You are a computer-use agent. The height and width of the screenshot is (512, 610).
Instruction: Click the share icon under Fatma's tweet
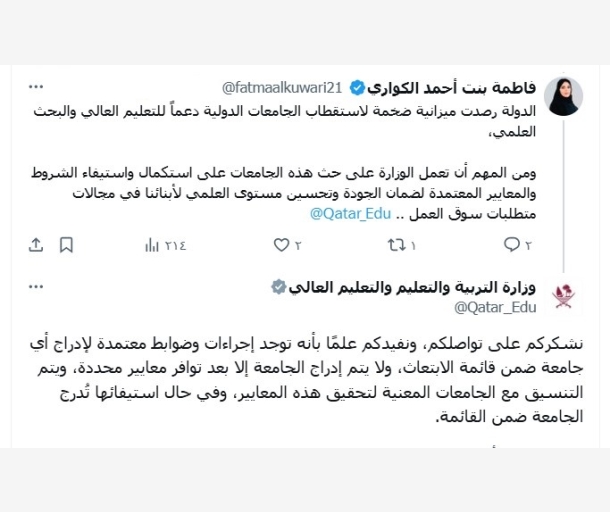point(36,245)
